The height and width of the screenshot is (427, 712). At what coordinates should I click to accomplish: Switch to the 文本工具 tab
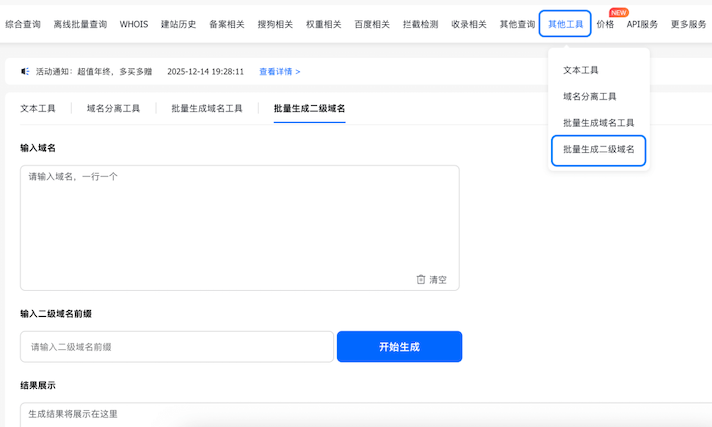pyautogui.click(x=38, y=108)
